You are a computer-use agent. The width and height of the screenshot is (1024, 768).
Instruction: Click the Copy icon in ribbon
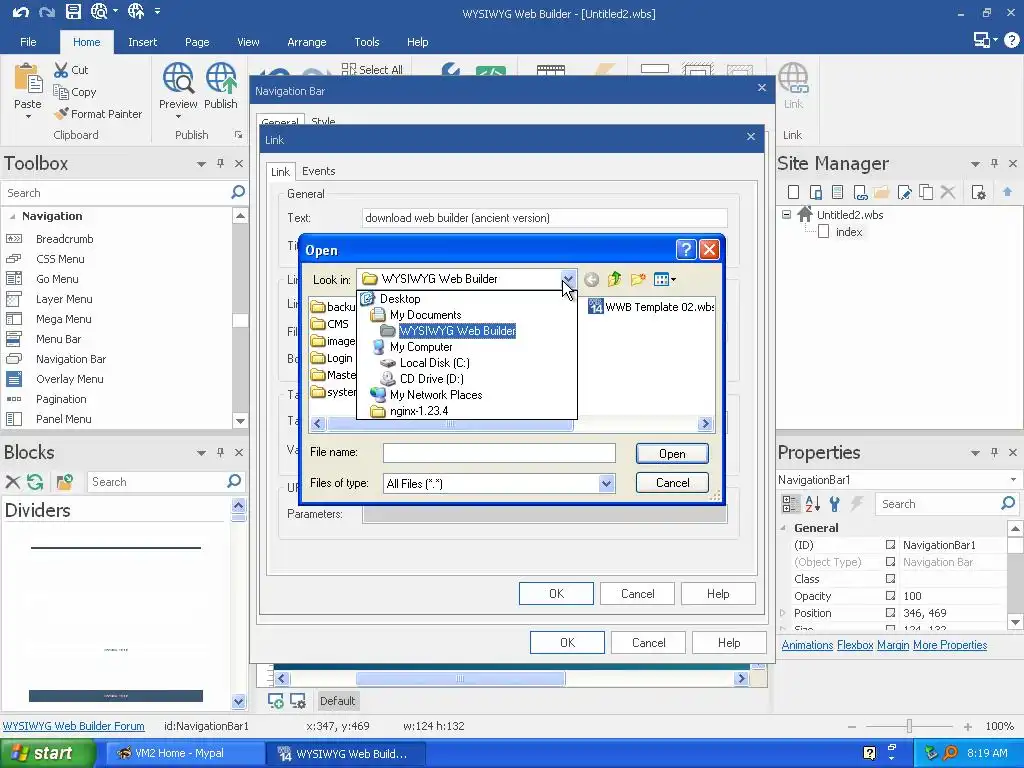point(61,92)
